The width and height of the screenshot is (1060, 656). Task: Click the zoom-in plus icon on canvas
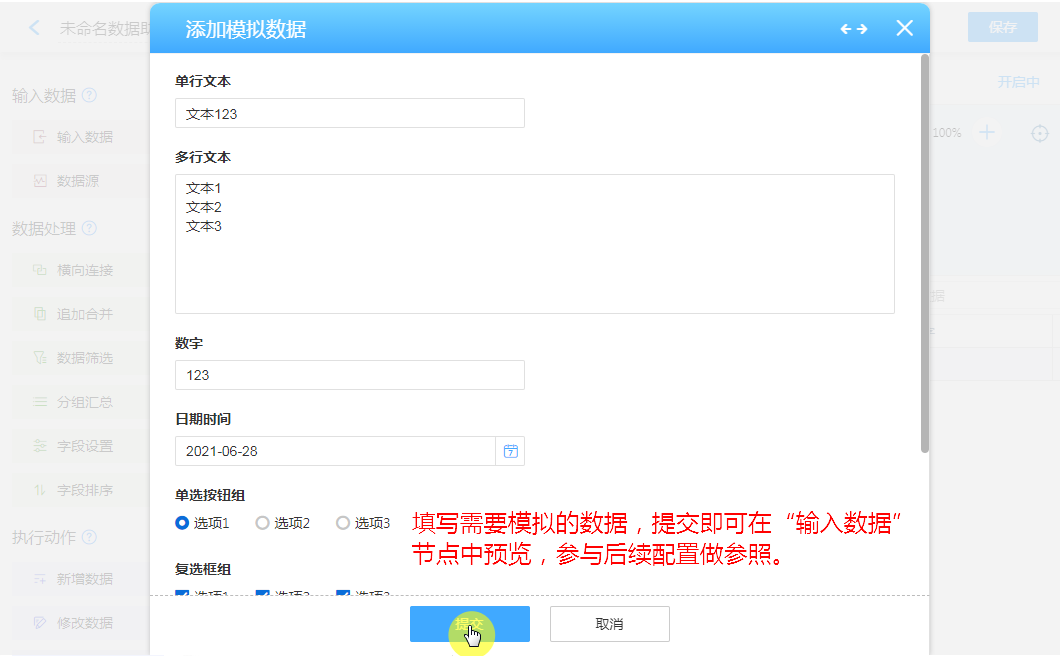986,133
